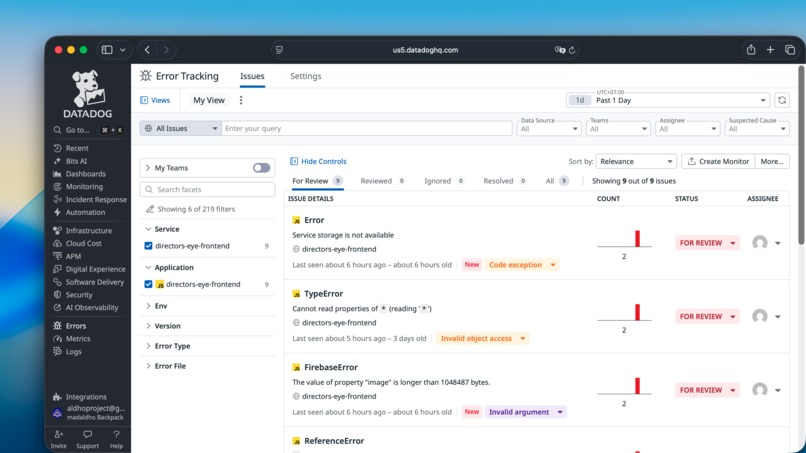Open the FirebaseError issue title
806x453 pixels.
(x=331, y=368)
